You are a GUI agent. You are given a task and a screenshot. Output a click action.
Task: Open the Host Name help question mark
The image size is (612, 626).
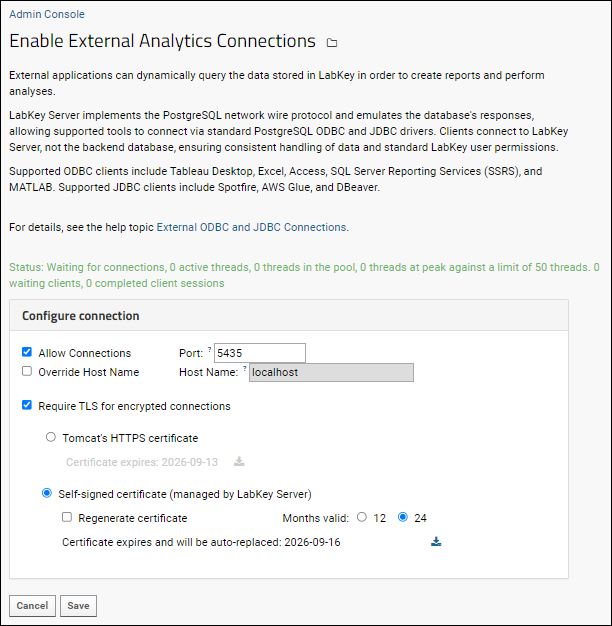click(245, 368)
